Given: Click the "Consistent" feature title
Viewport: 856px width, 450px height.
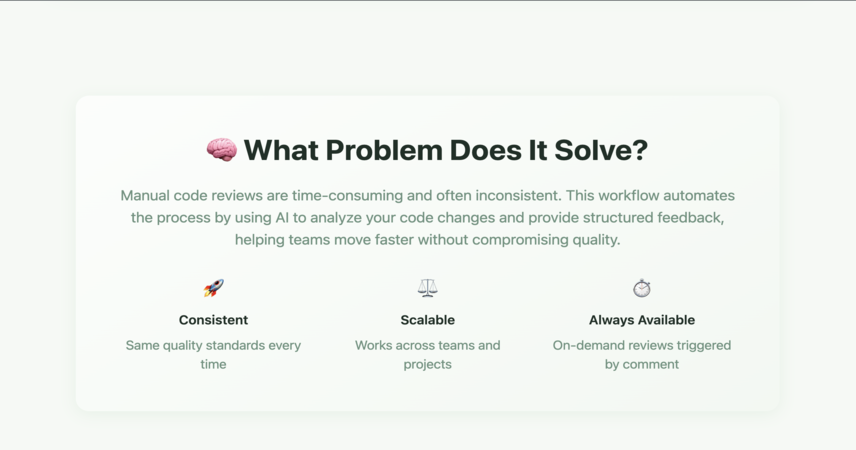Looking at the screenshot, I should pyautogui.click(x=213, y=320).
